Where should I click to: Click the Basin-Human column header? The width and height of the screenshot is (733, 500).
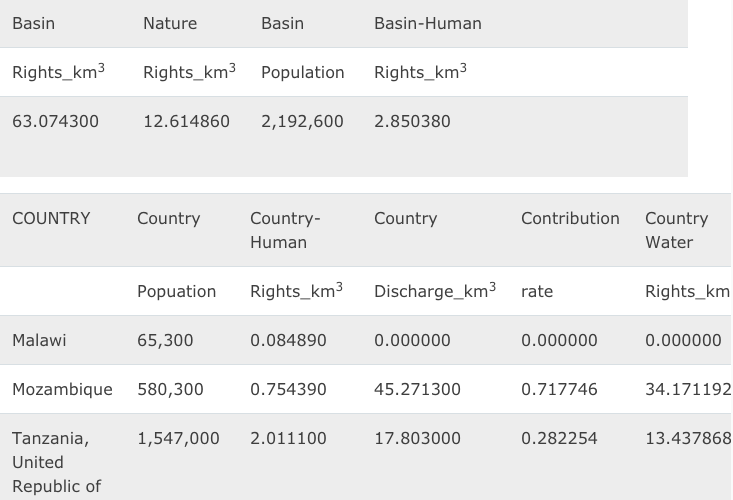(427, 23)
